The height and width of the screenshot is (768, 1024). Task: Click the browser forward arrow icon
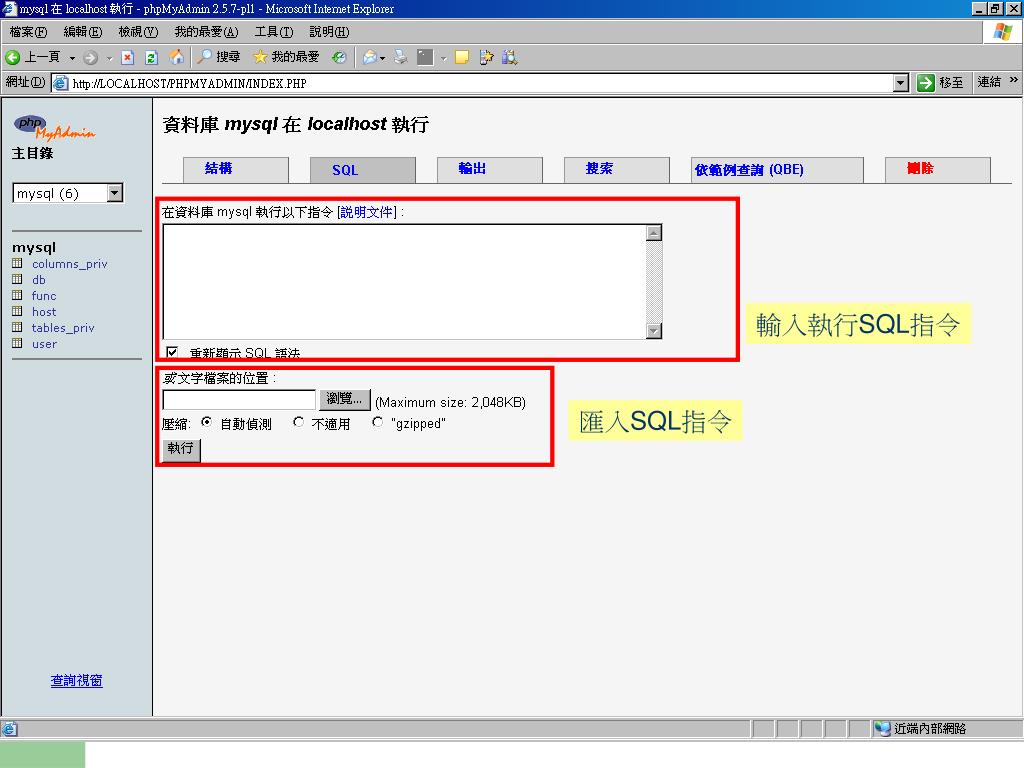pos(91,58)
